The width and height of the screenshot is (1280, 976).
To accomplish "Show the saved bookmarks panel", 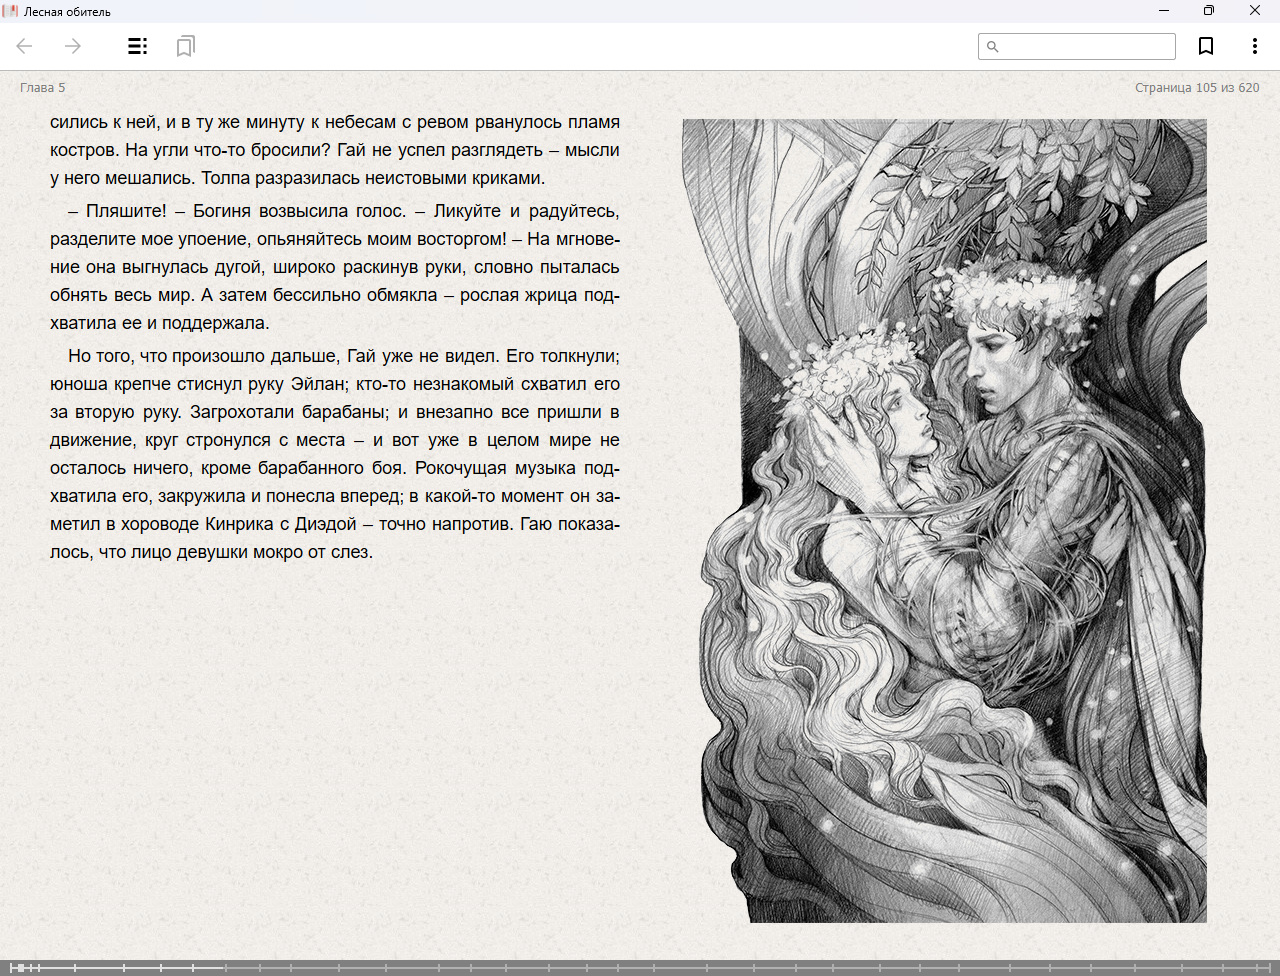I will click(185, 46).
